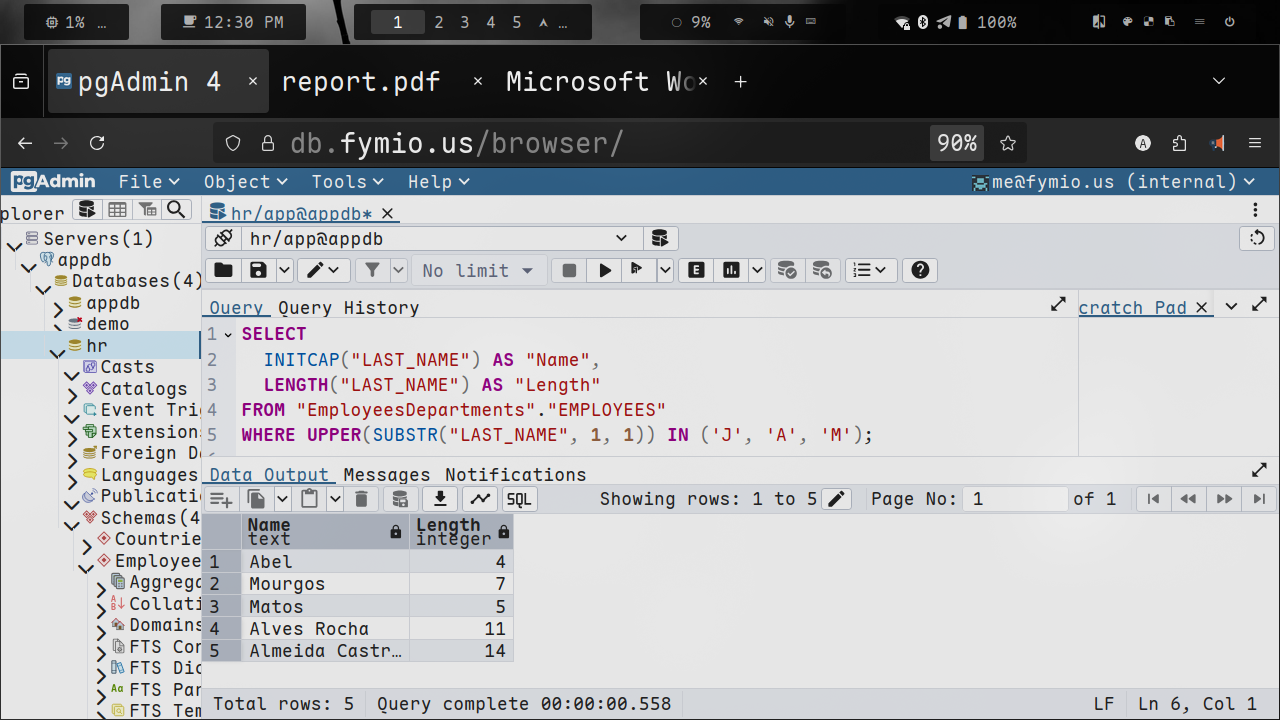Image resolution: width=1280 pixels, height=720 pixels.
Task: Click the Open File folder icon
Action: pyautogui.click(x=223, y=270)
